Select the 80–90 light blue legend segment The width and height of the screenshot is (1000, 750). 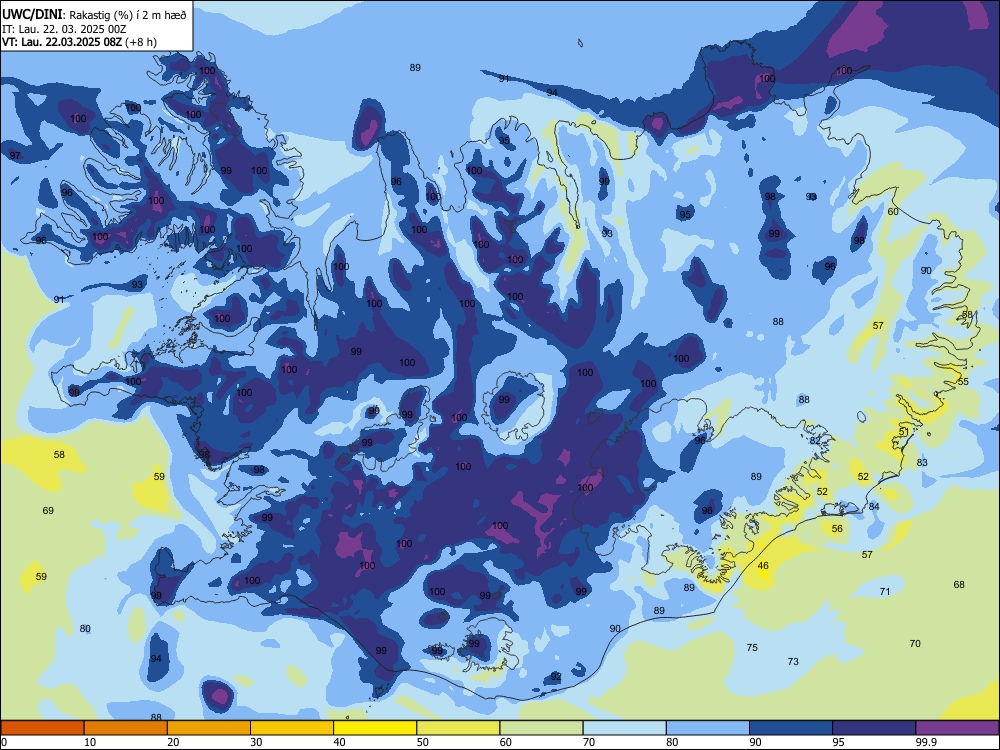click(x=708, y=728)
